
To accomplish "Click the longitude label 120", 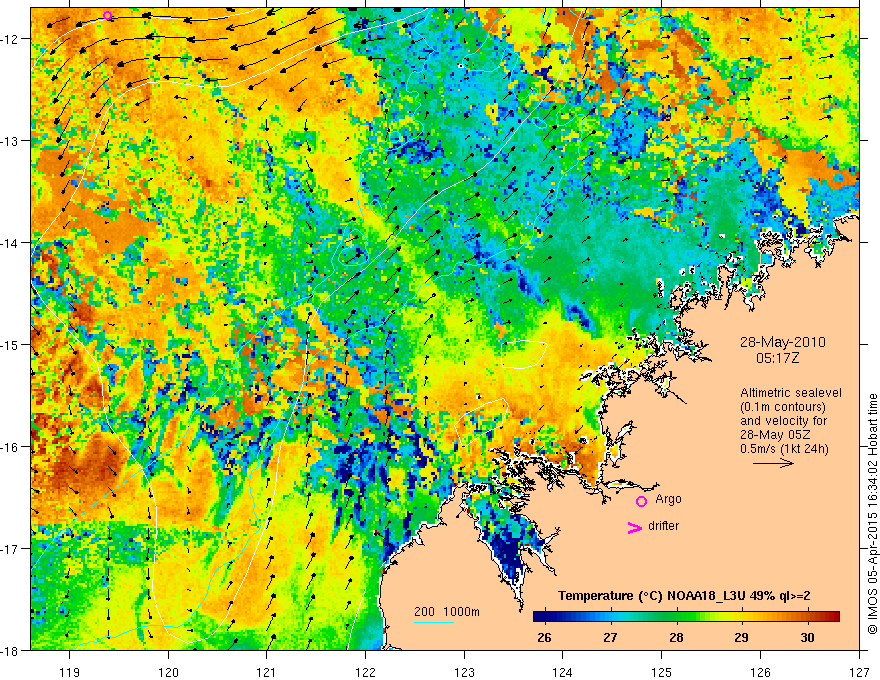I will [168, 672].
